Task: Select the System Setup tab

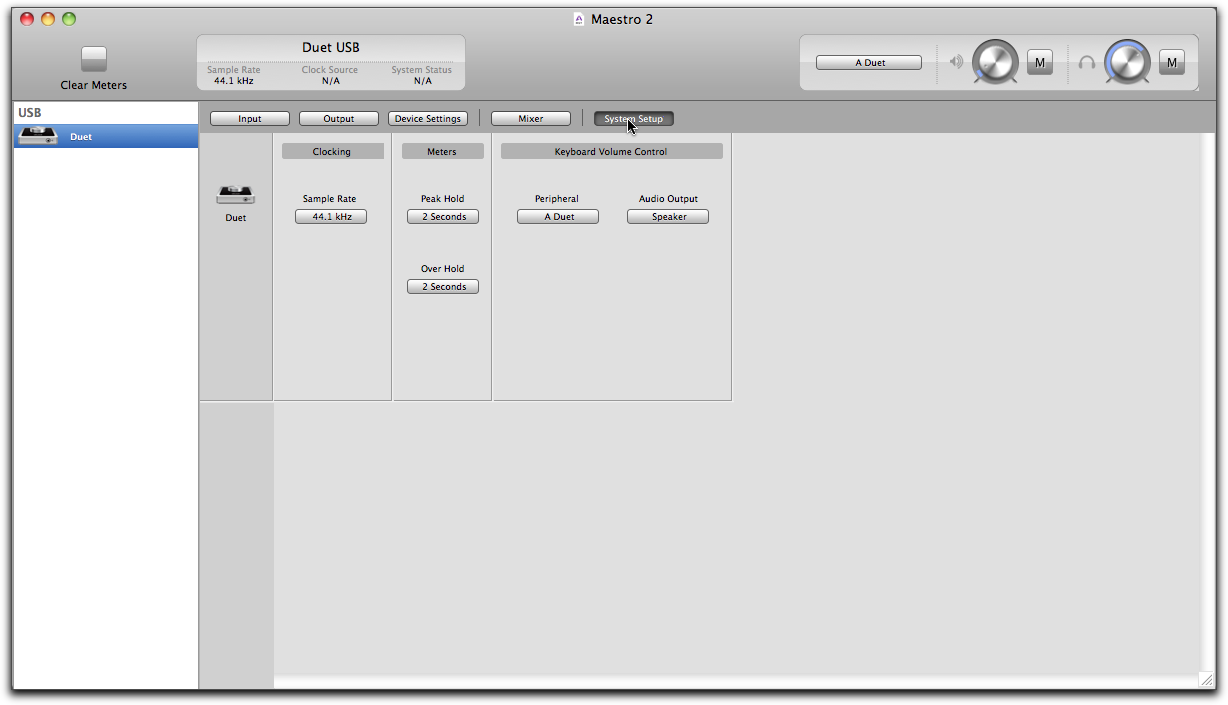Action: [x=634, y=119]
